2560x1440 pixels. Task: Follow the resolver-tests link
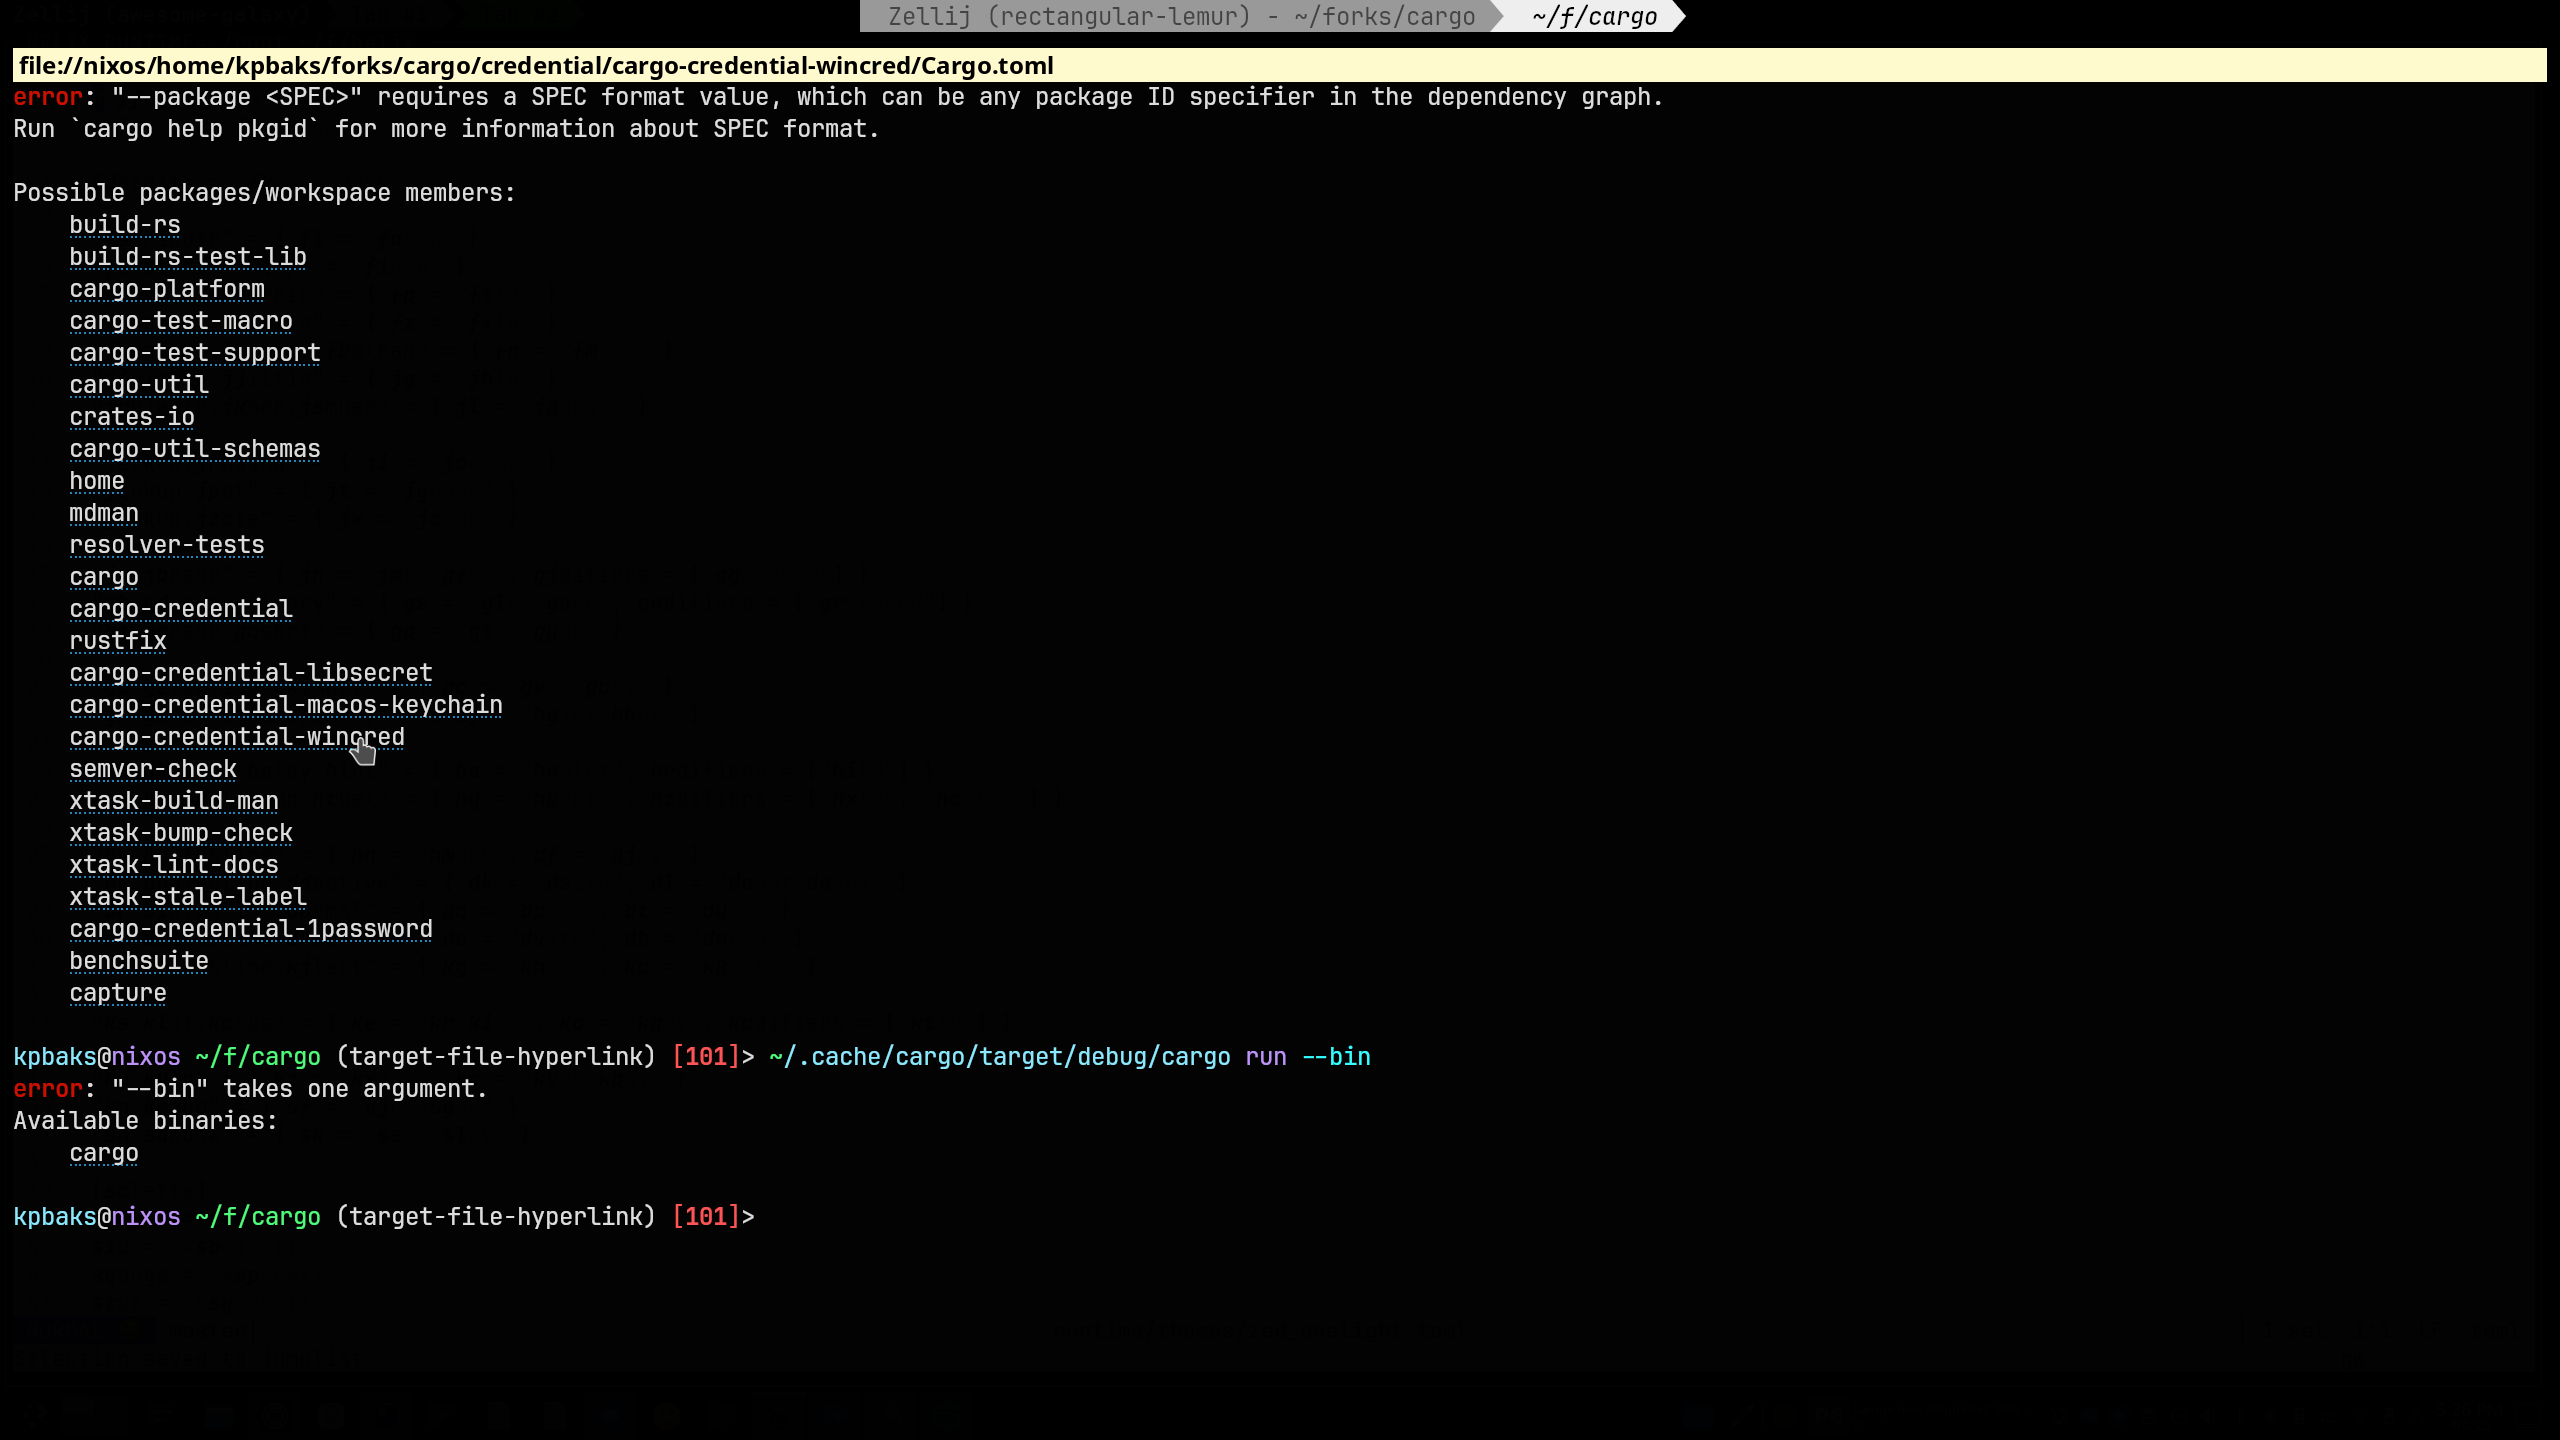point(167,545)
